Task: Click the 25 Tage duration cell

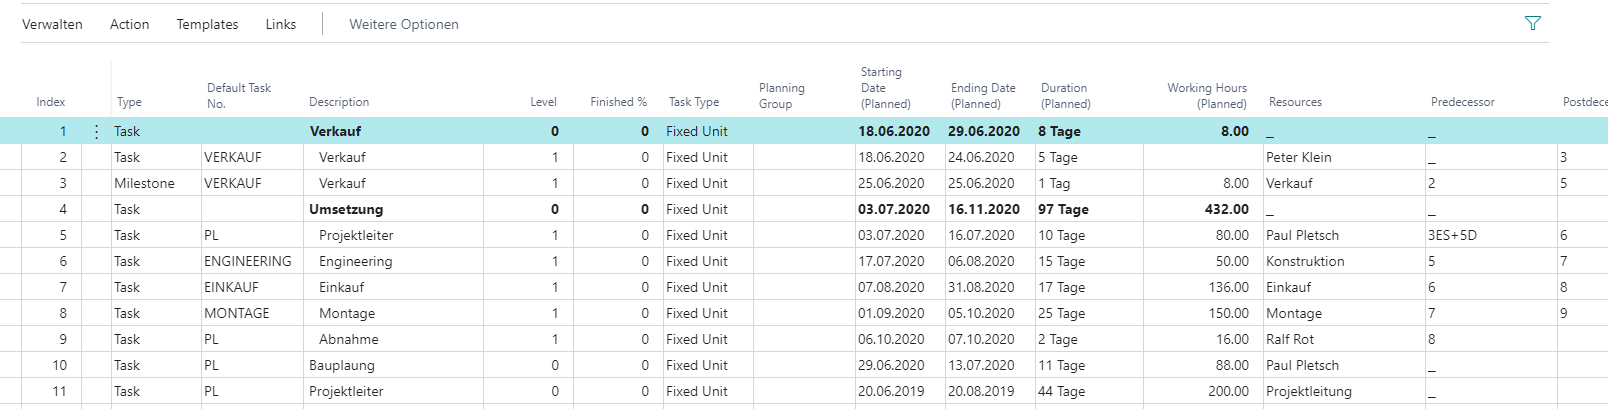Action: 1061,313
